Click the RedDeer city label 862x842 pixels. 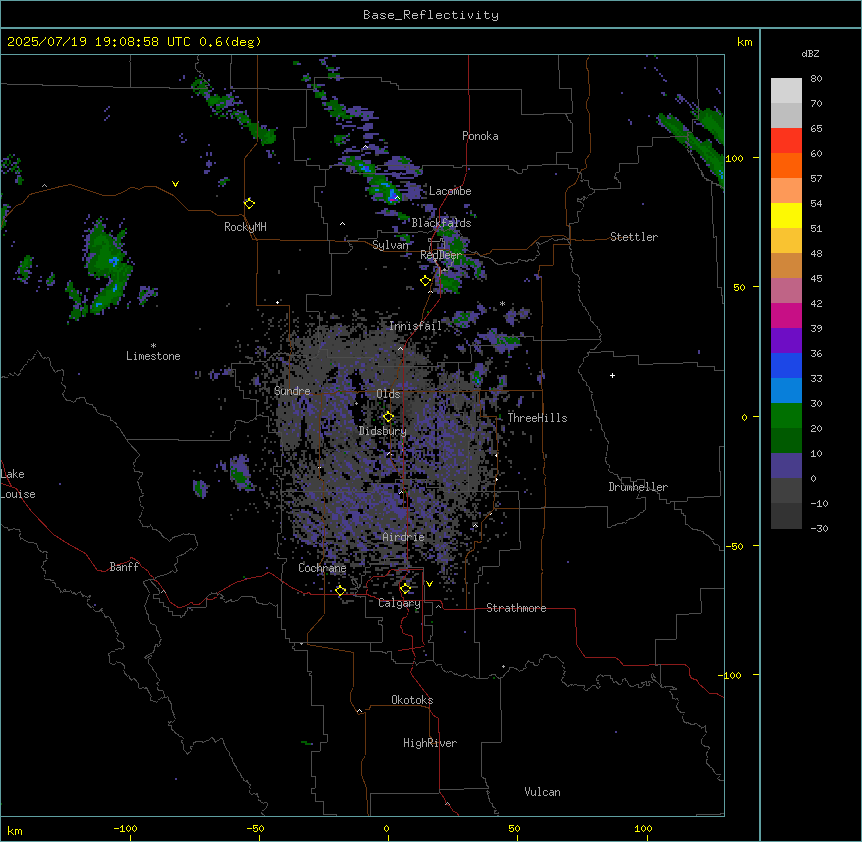pos(441,255)
